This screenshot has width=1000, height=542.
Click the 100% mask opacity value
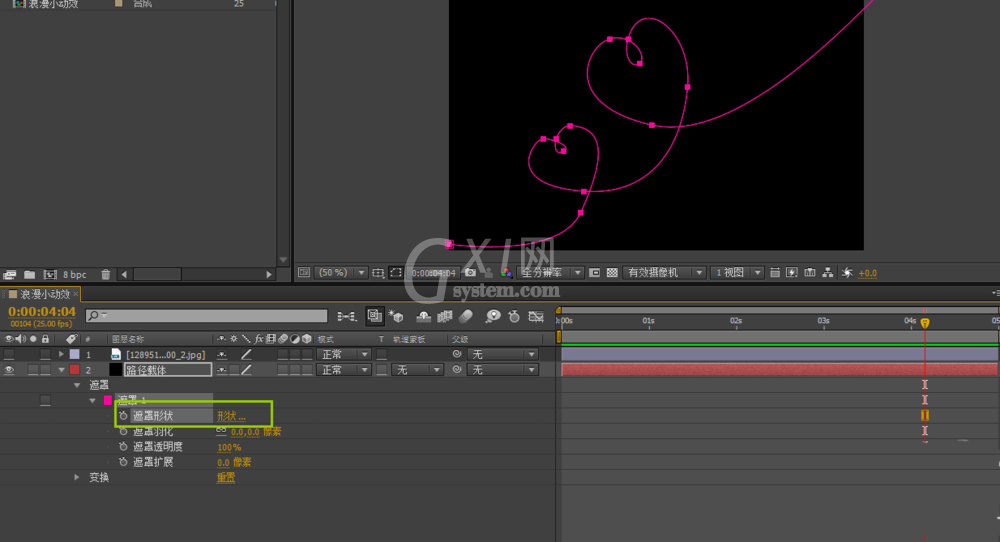tap(229, 448)
